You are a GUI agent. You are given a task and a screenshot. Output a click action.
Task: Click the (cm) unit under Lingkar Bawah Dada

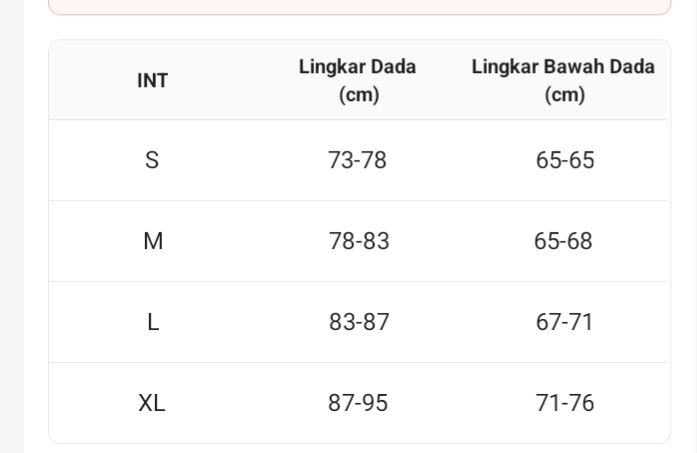point(565,95)
